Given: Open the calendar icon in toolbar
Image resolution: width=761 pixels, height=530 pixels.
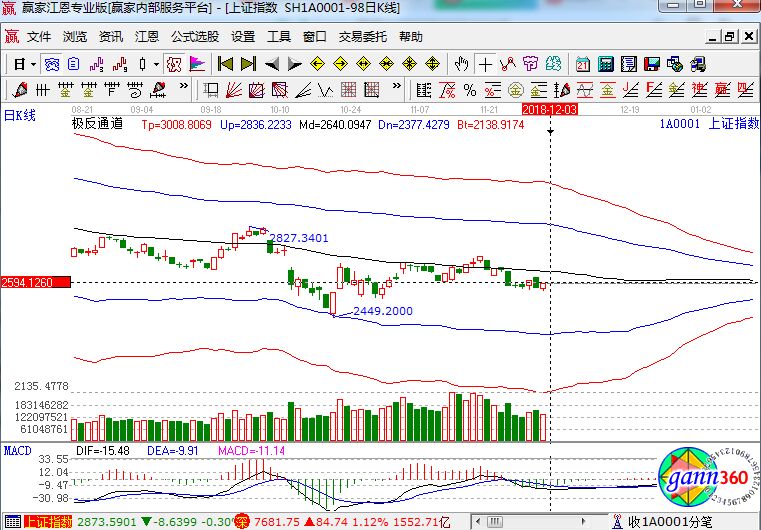Looking at the screenshot, I should pos(582,64).
